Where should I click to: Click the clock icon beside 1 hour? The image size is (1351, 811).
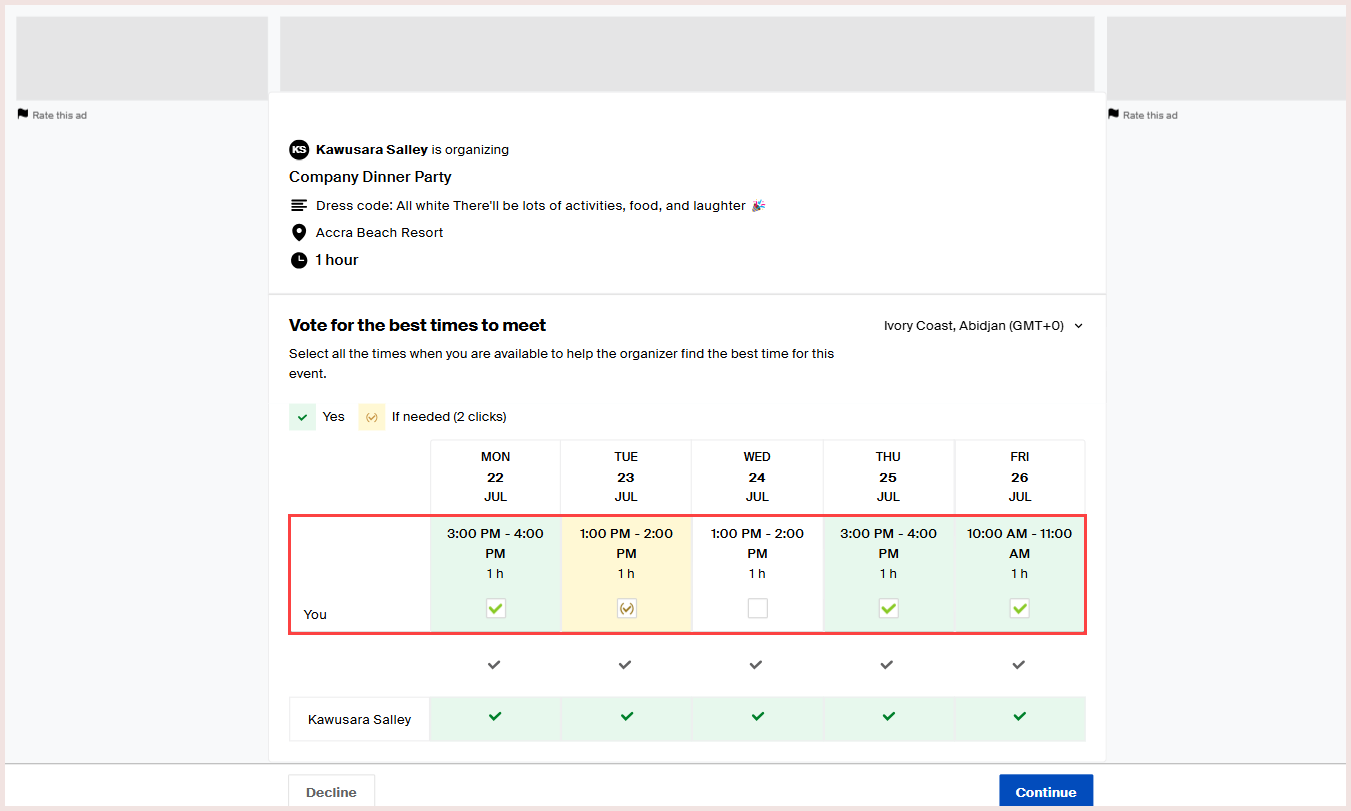click(x=298, y=260)
